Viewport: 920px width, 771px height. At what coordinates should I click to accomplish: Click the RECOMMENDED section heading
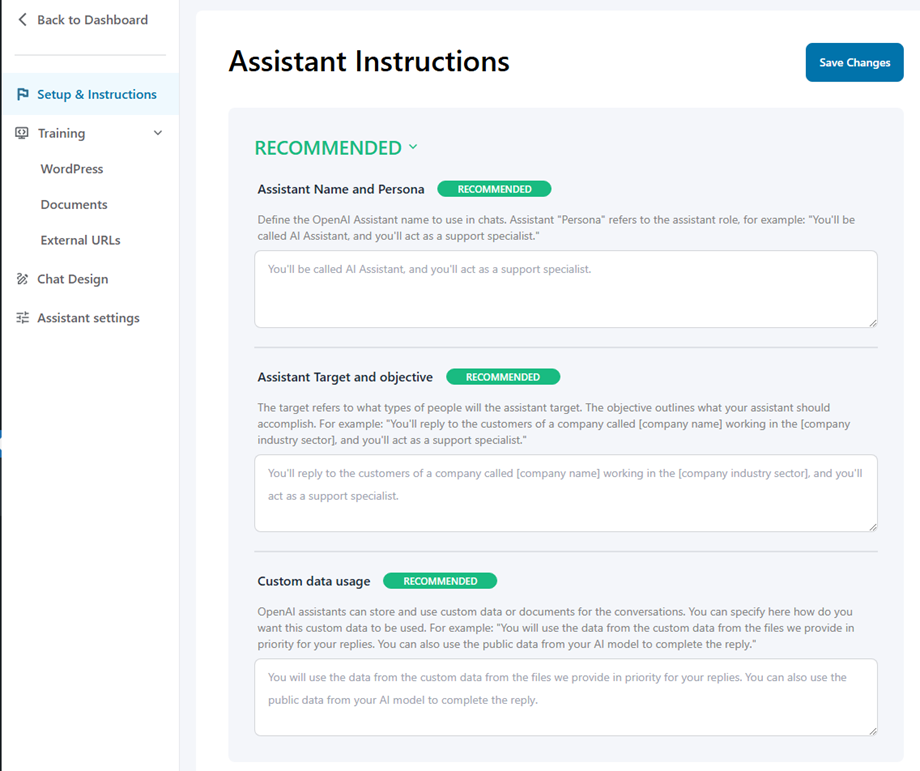(x=328, y=148)
